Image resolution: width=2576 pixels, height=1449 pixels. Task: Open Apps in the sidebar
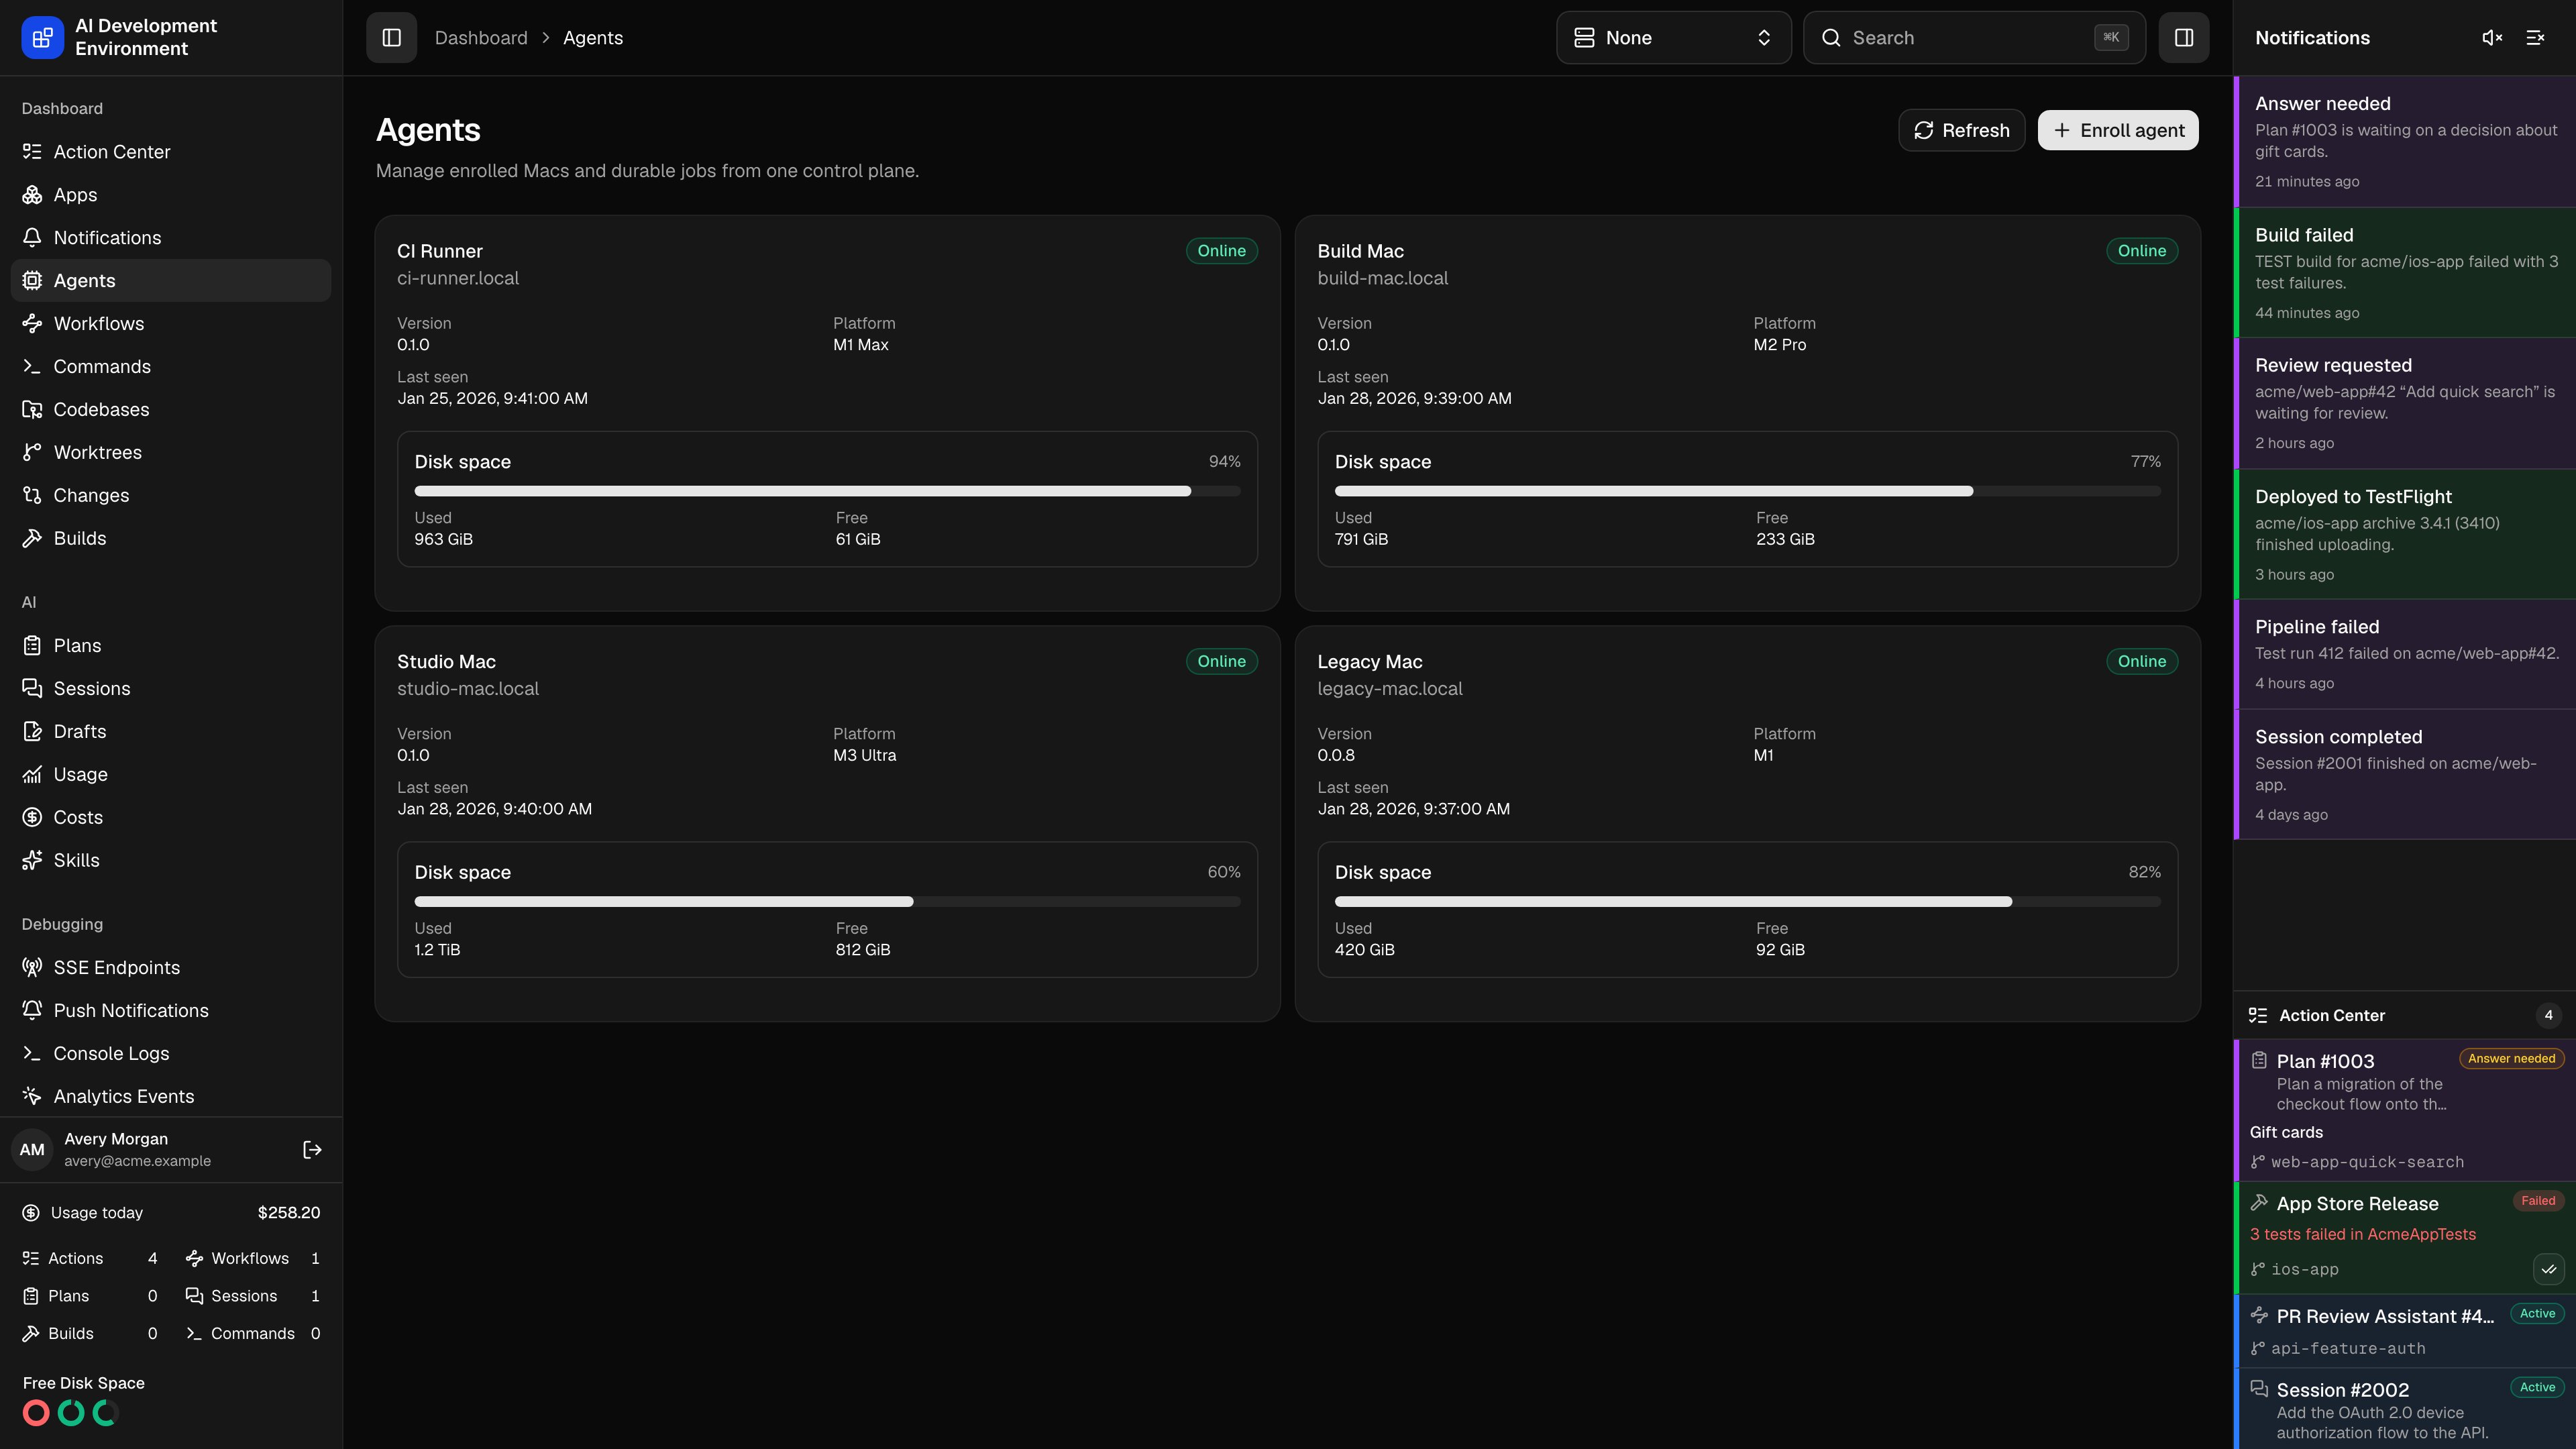click(x=171, y=194)
